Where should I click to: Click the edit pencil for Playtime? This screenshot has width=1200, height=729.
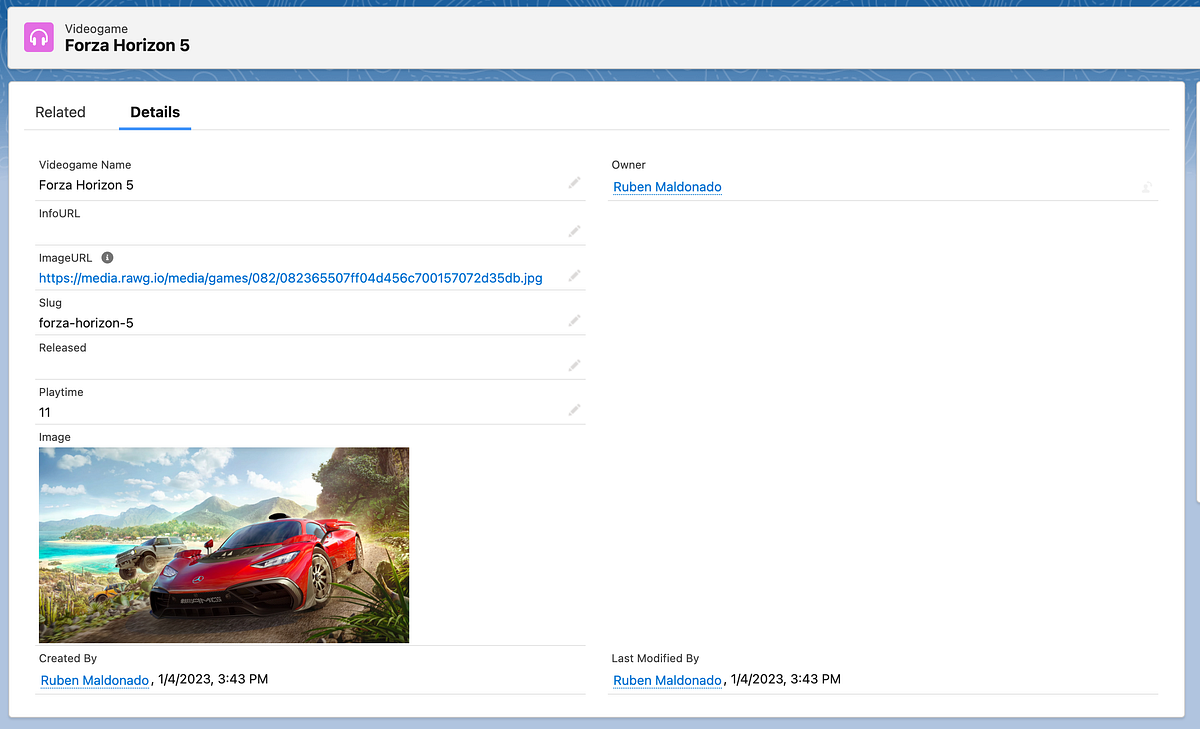(x=574, y=410)
